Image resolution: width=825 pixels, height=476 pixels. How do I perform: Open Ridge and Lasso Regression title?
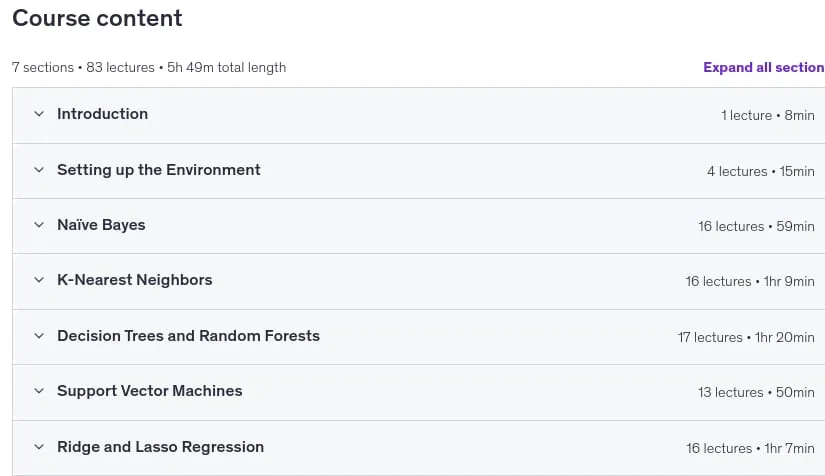(x=160, y=447)
